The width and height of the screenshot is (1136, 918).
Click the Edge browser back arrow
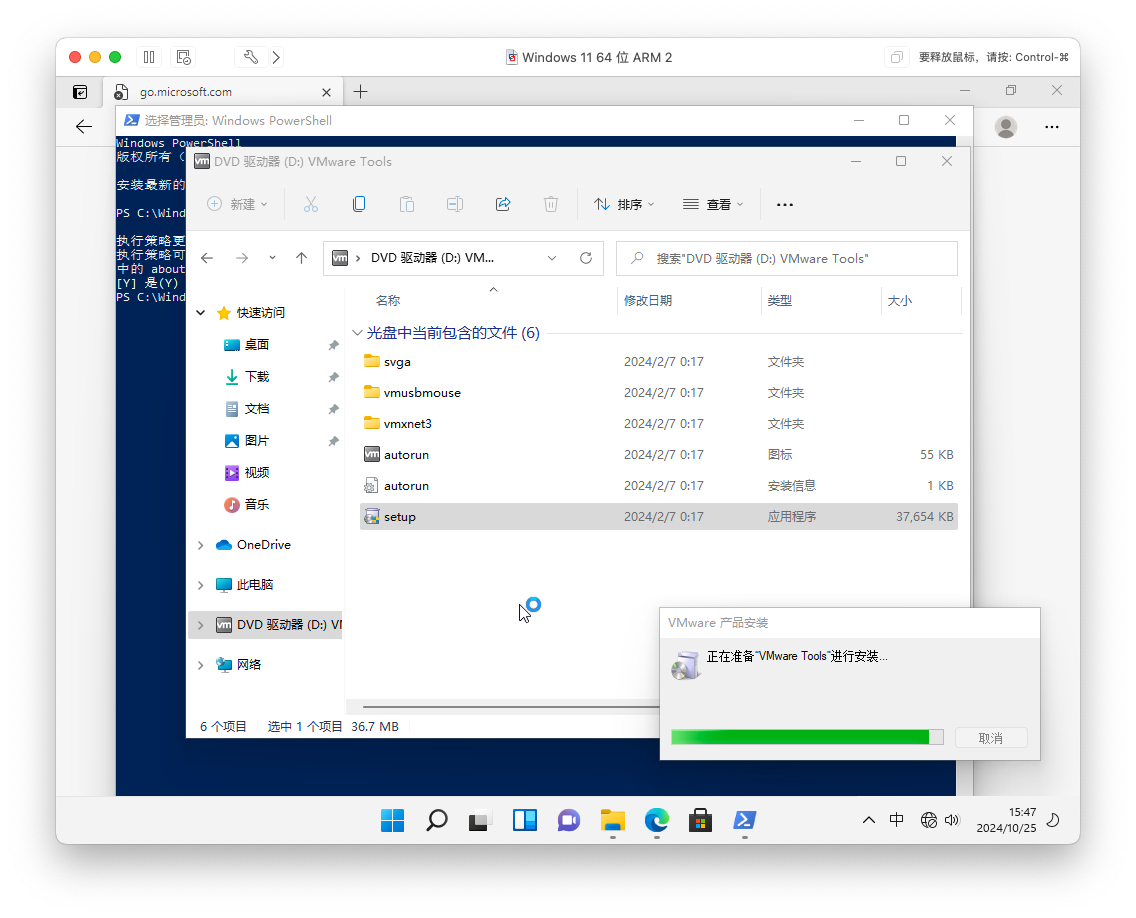click(x=84, y=127)
